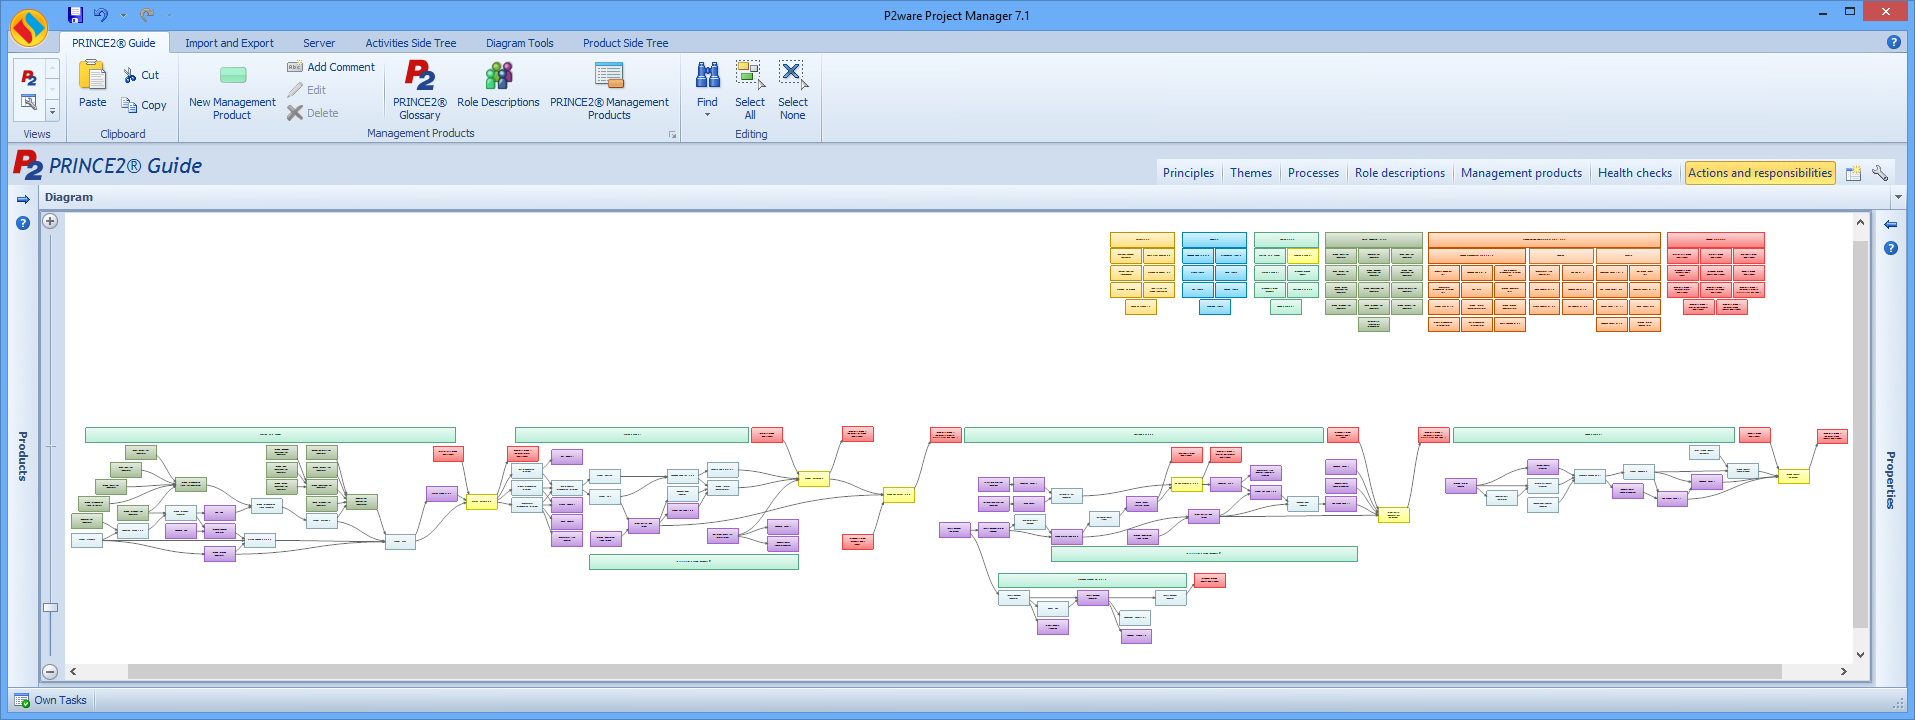The image size is (1915, 720).
Task: Open Own Tasks in the status bar
Action: (x=50, y=700)
